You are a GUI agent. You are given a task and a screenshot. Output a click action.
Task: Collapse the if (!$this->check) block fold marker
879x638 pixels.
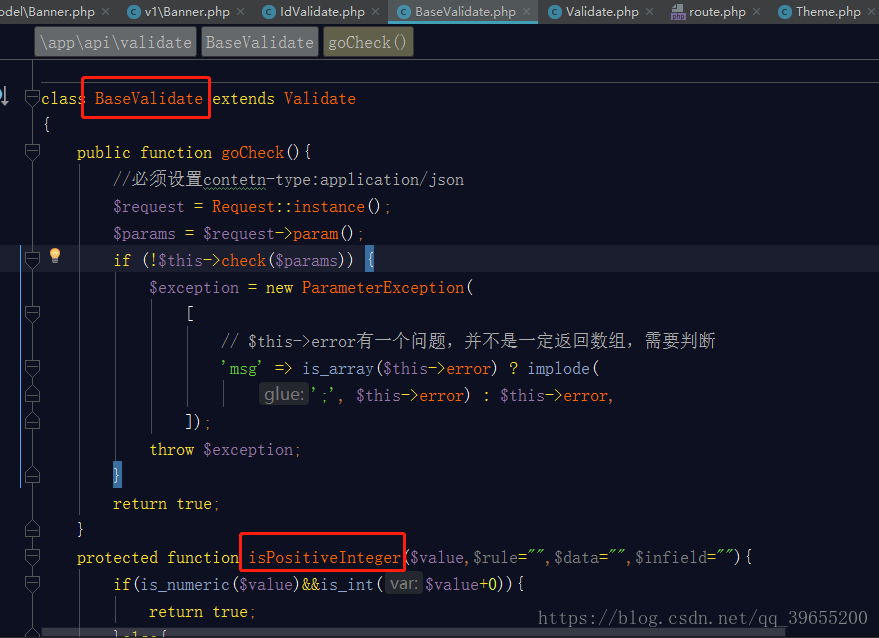[x=32, y=260]
